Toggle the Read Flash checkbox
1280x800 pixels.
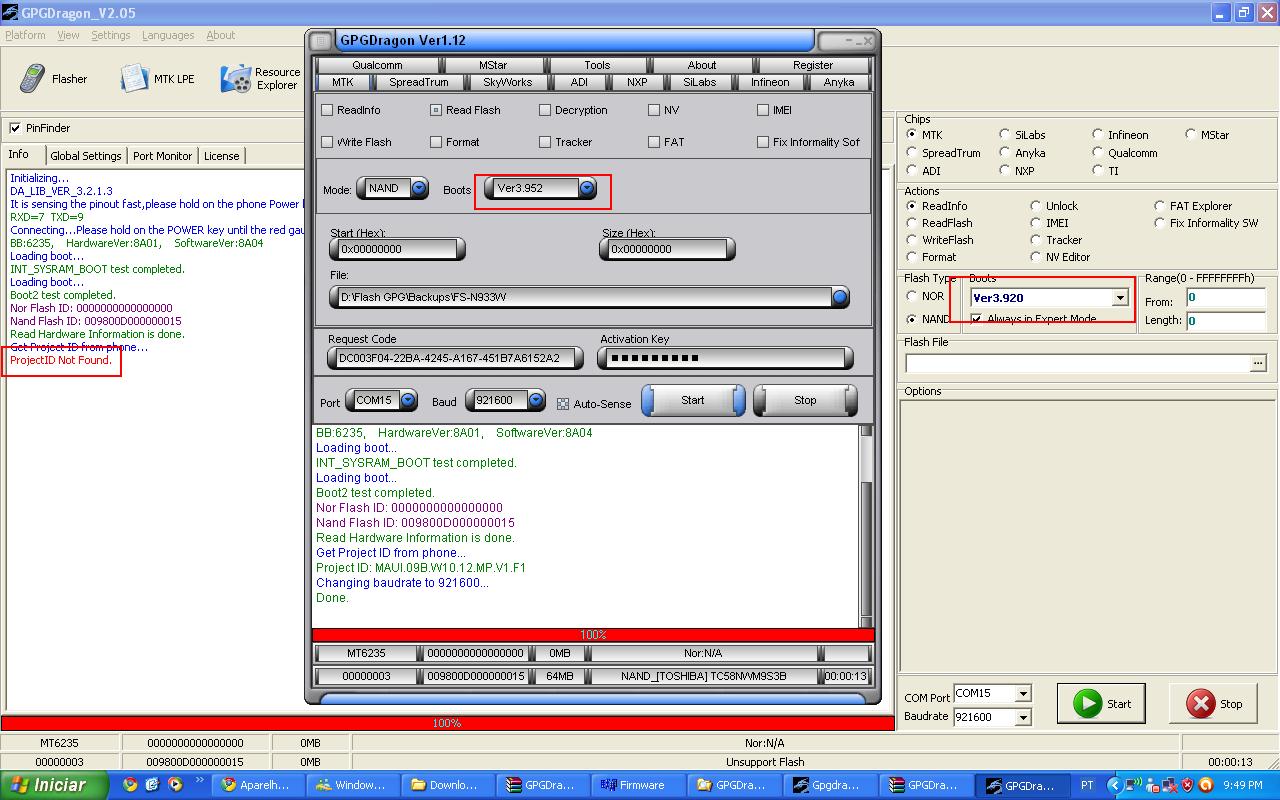click(436, 110)
